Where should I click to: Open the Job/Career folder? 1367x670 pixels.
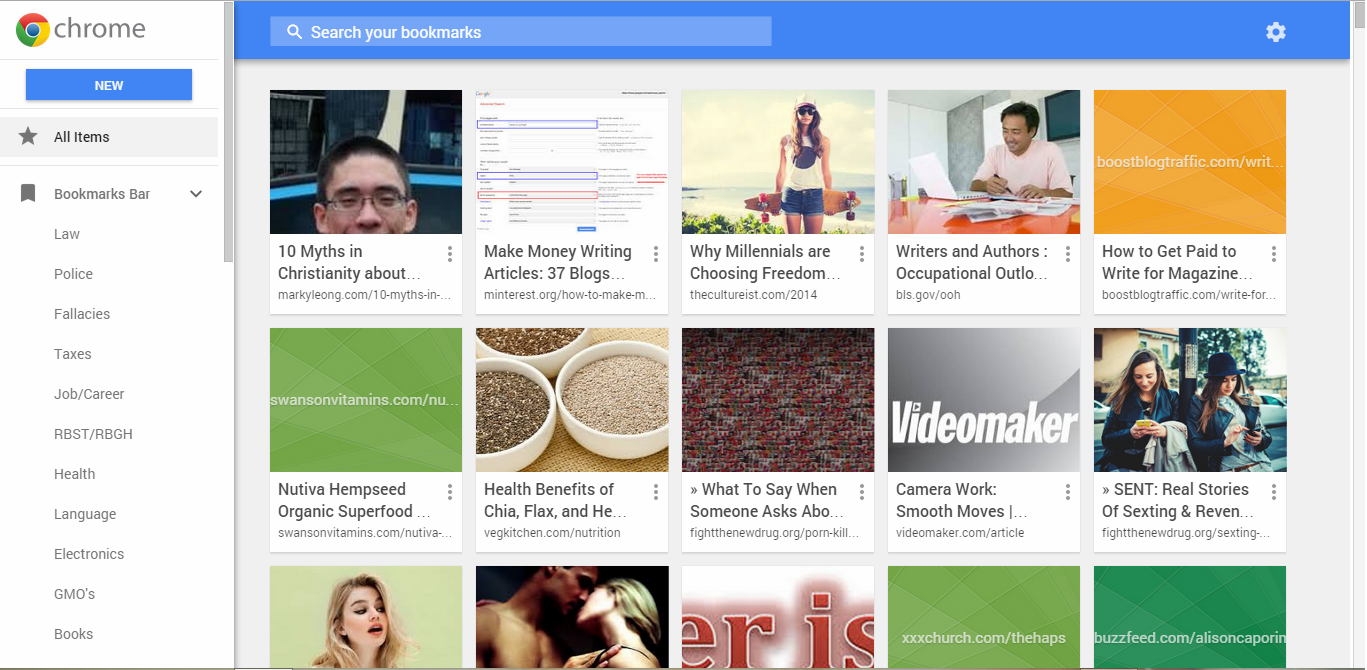(x=89, y=394)
